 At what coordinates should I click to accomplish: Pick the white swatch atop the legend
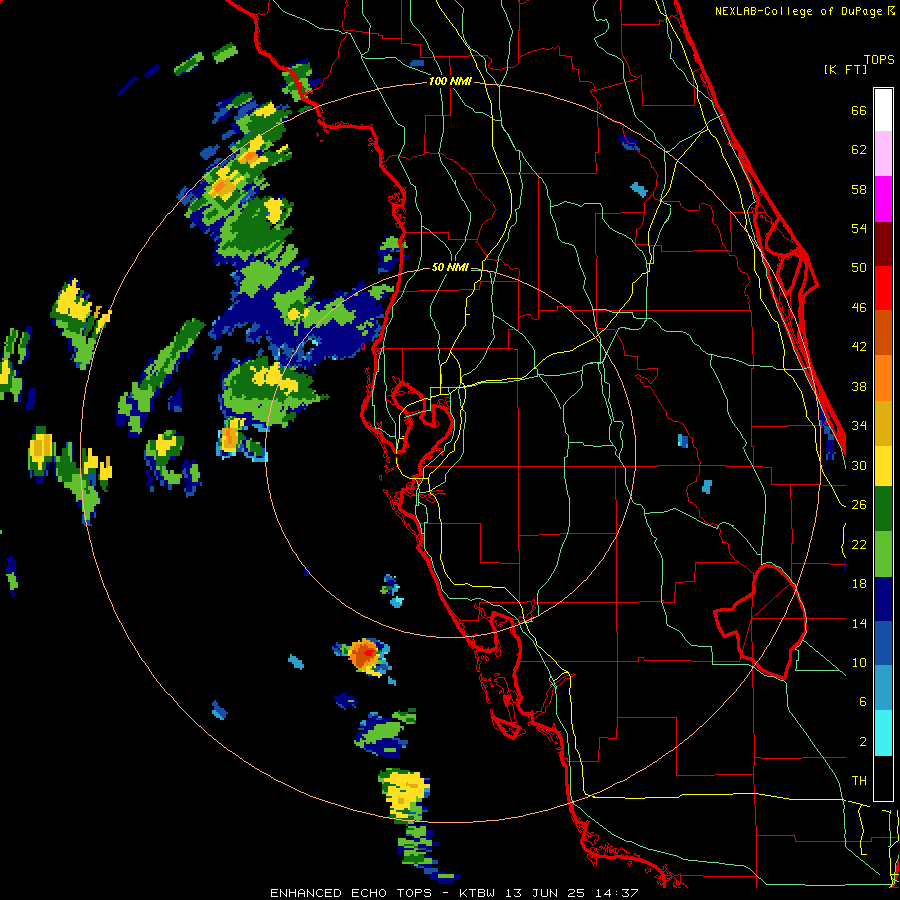(883, 110)
